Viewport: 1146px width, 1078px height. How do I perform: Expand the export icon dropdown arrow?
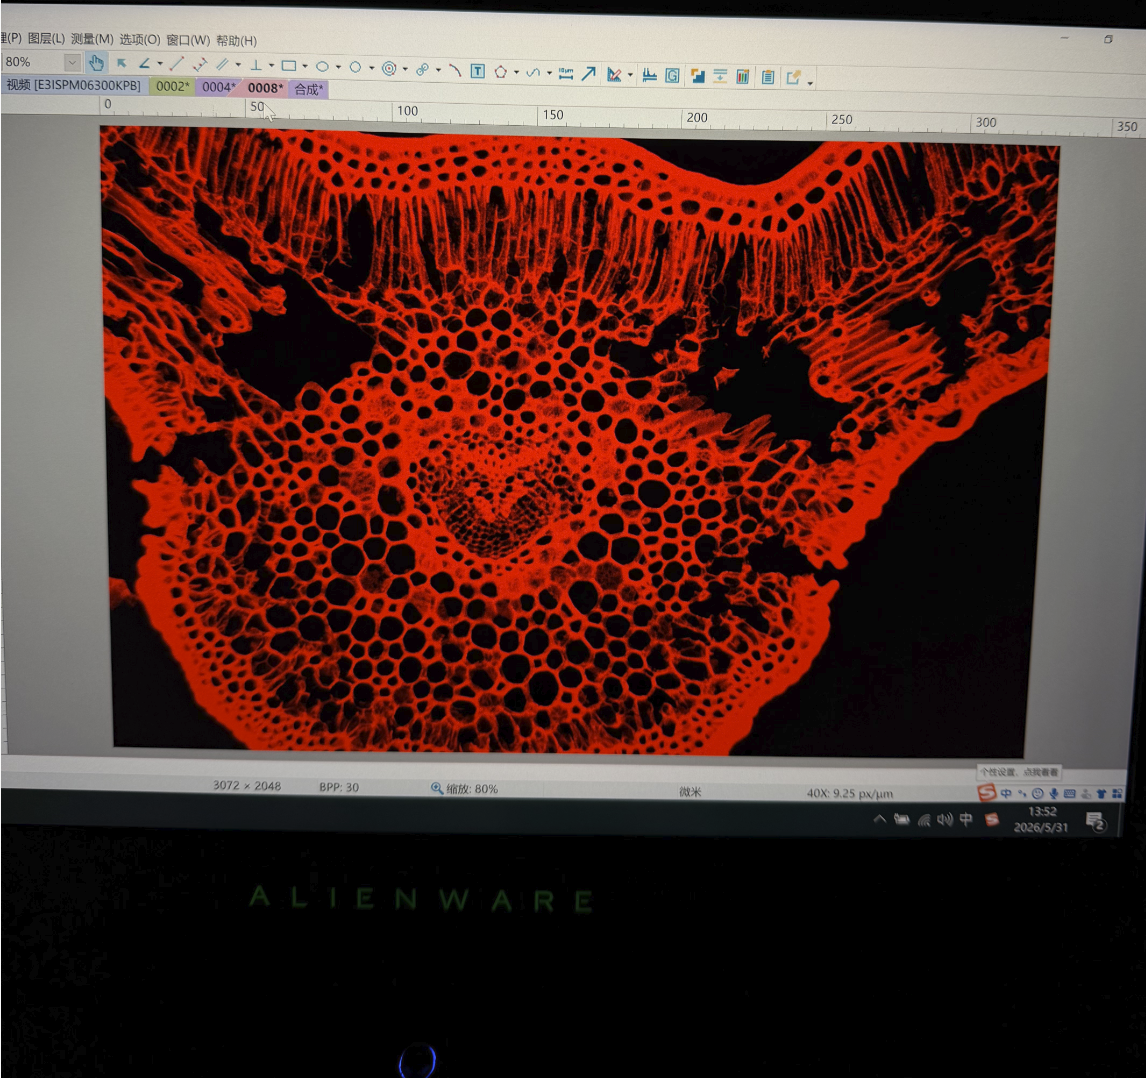[x=810, y=83]
